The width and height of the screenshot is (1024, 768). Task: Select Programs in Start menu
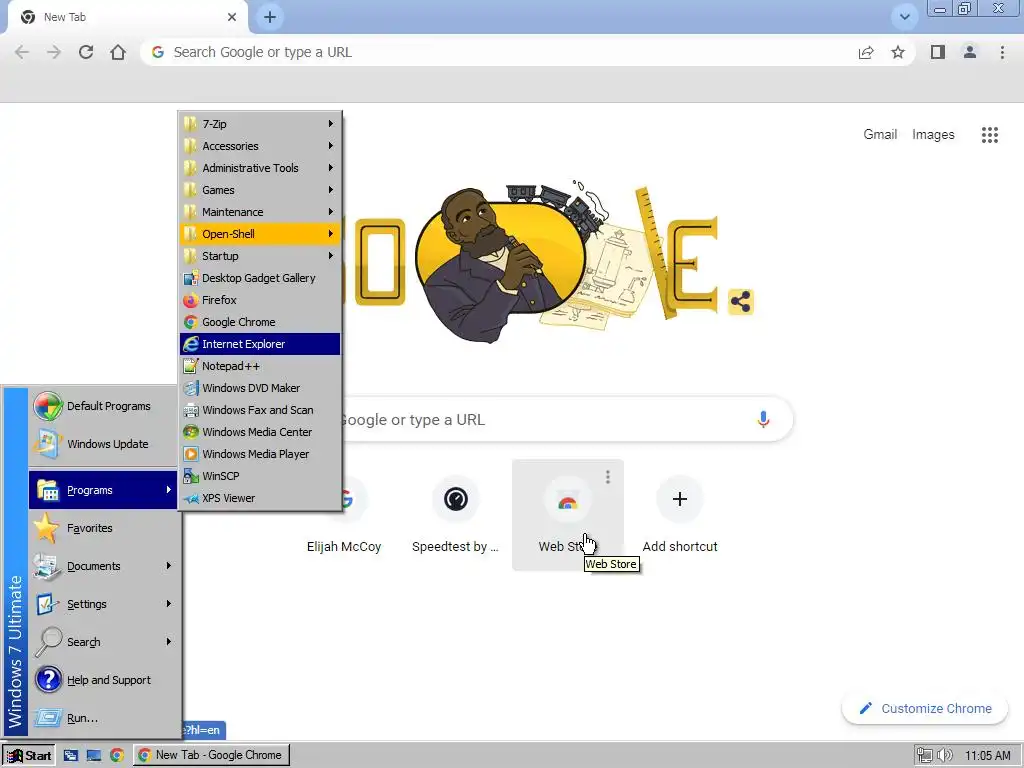(103, 490)
